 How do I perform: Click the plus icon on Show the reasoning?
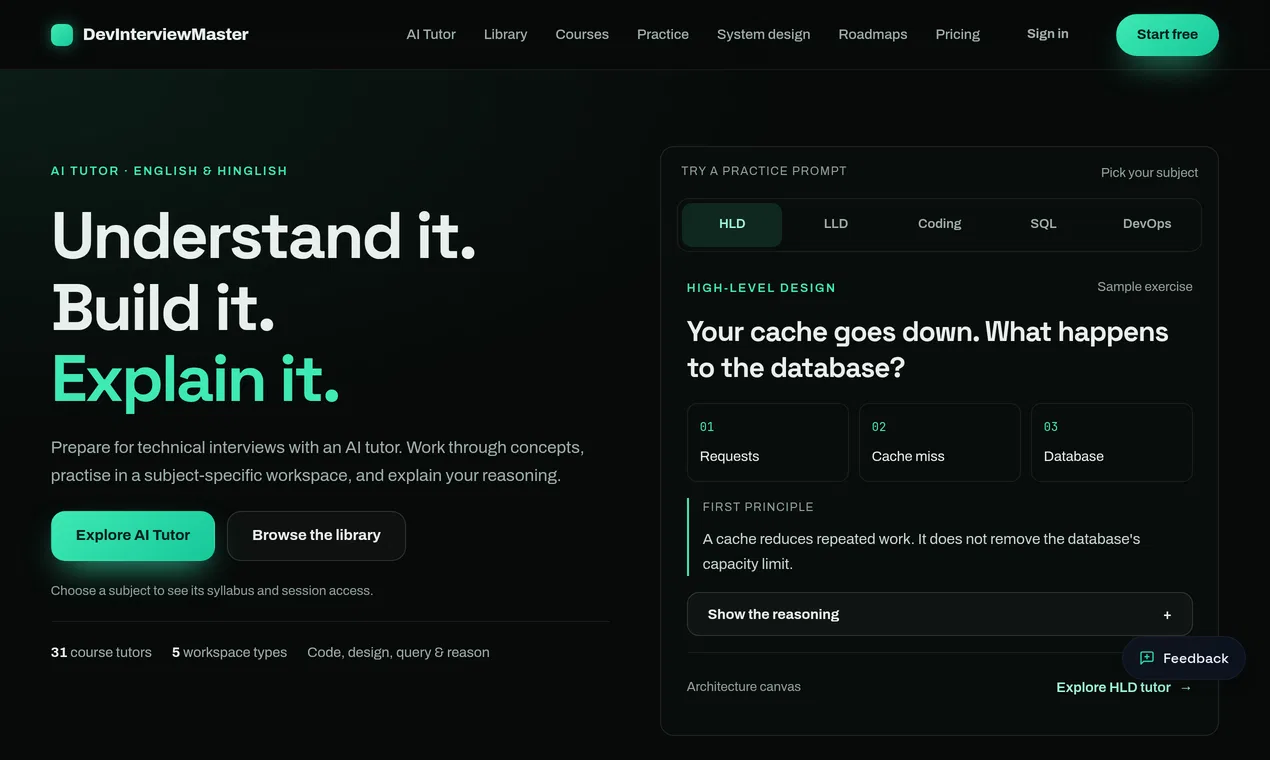tap(1167, 615)
